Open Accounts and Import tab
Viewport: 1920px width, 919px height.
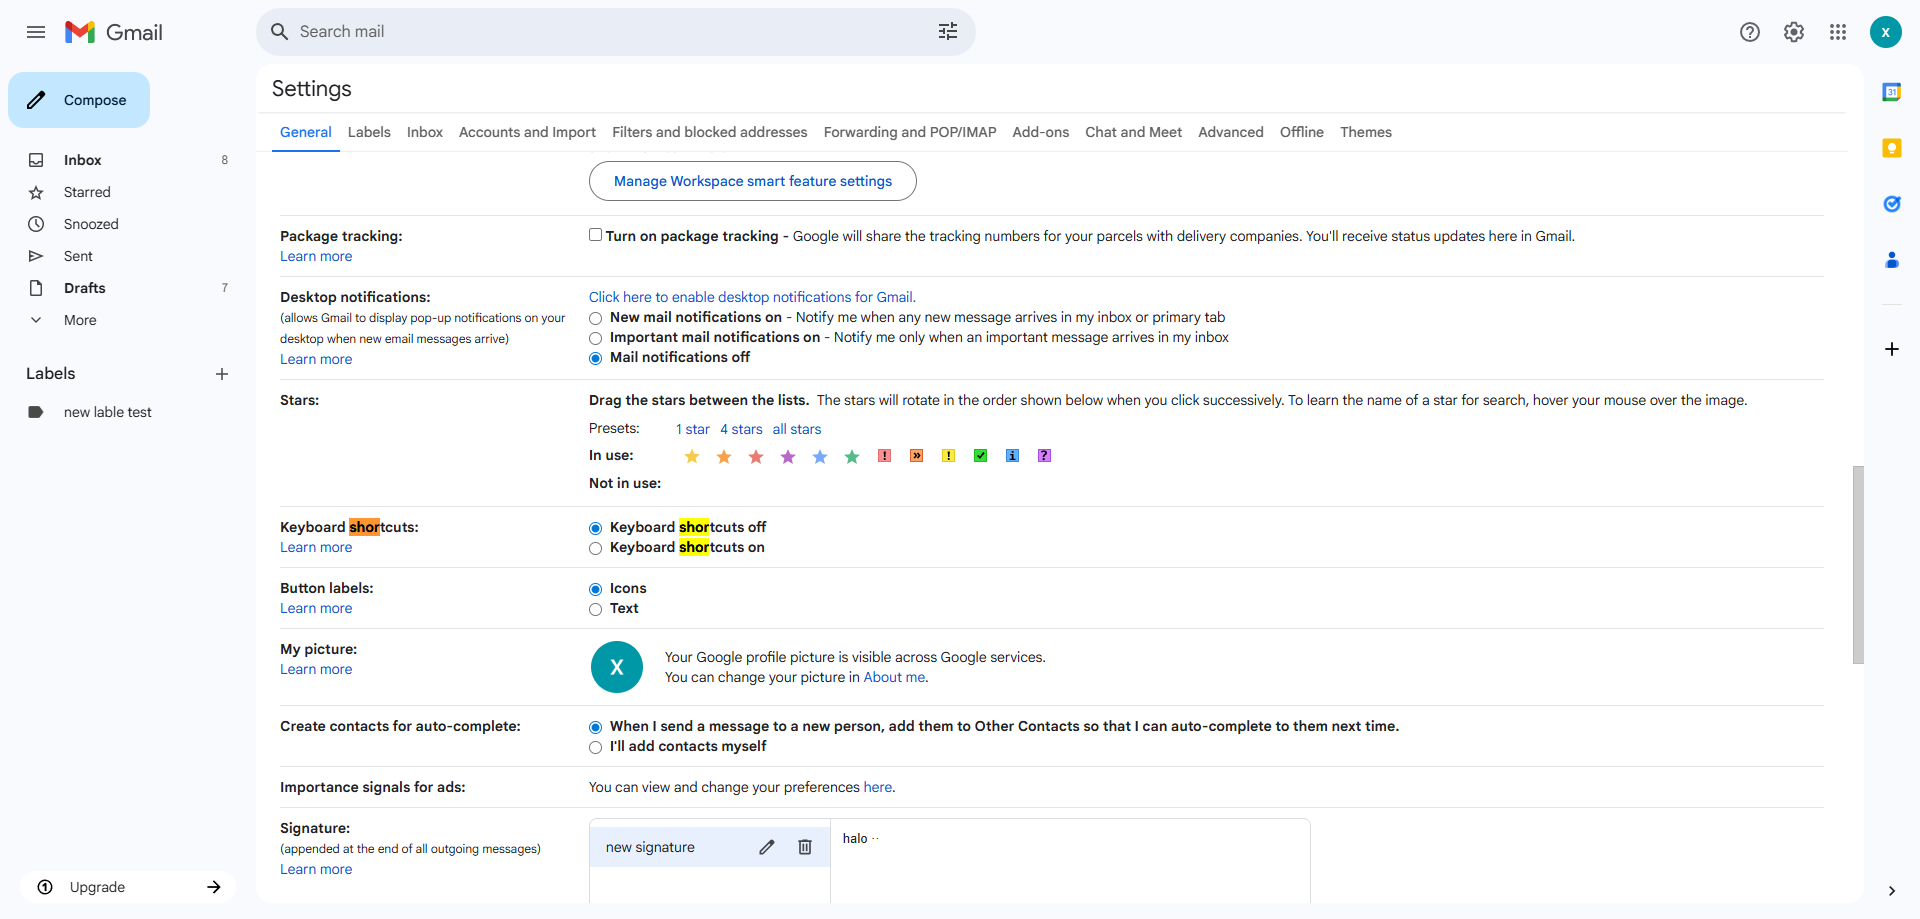click(x=527, y=132)
